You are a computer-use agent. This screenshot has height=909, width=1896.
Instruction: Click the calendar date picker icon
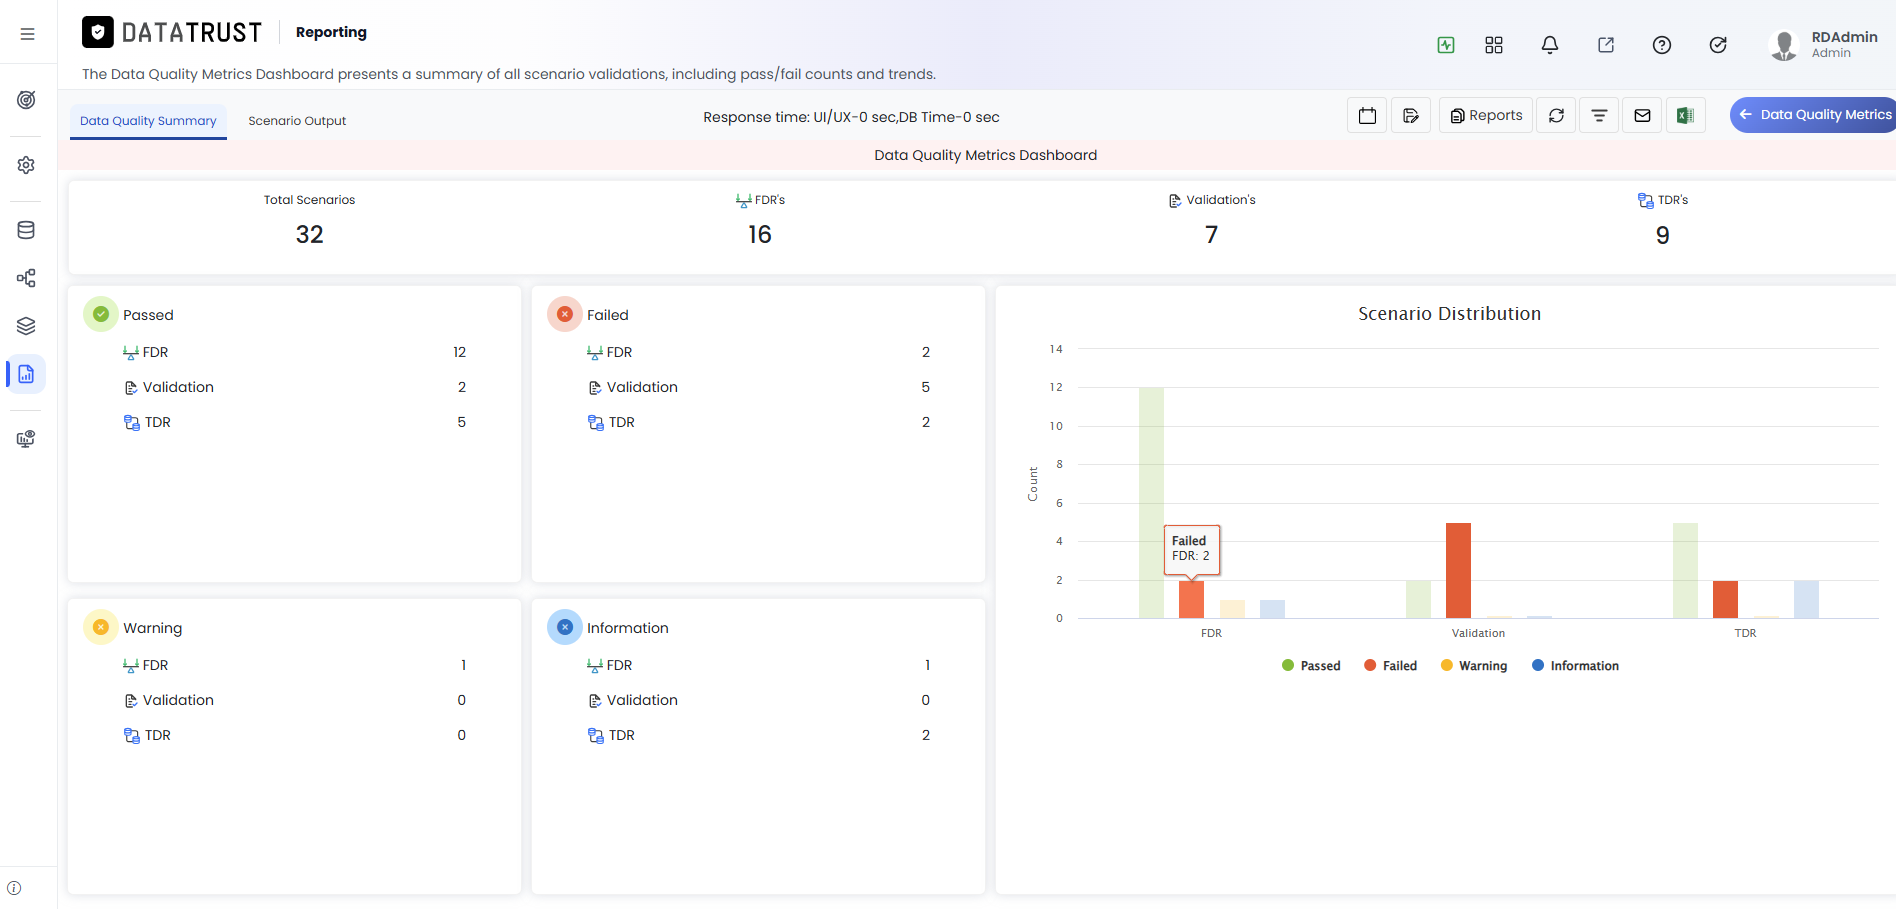pos(1367,116)
